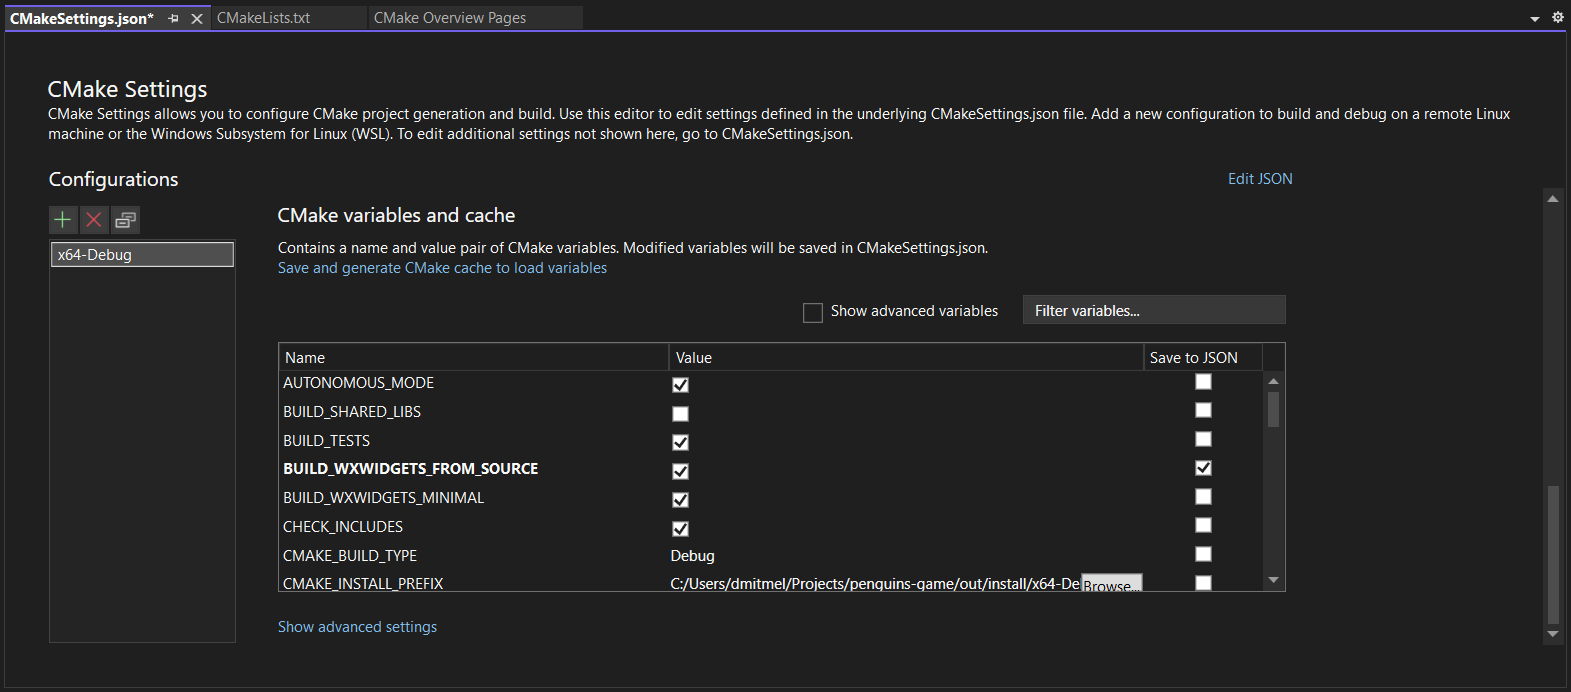Click the Filter variables input field

coord(1154,310)
